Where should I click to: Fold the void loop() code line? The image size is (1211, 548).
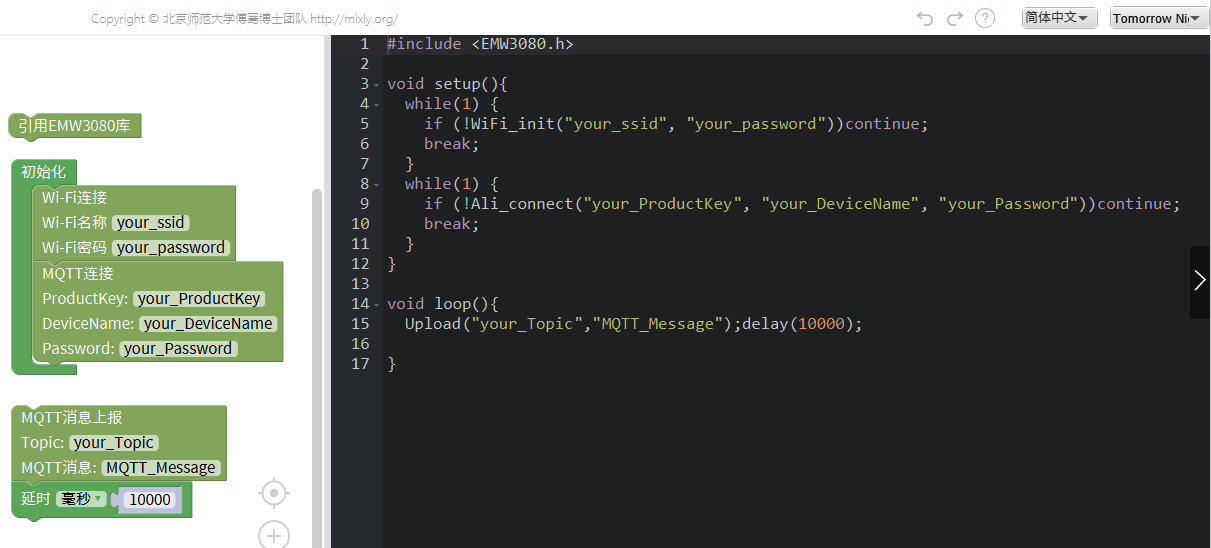377,304
